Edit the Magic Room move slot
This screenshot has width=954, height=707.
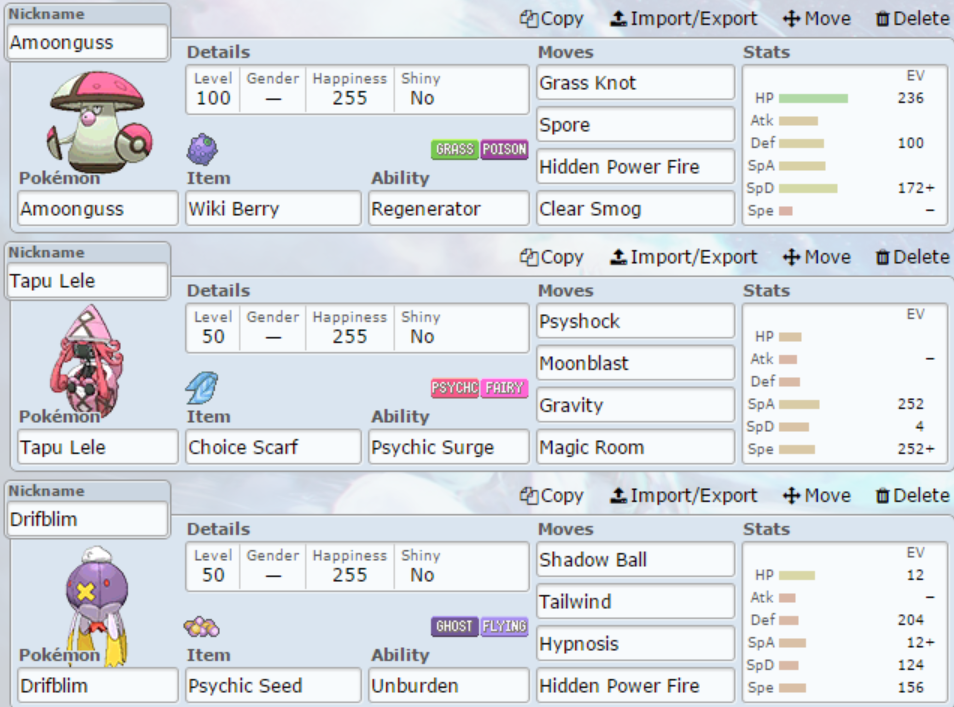636,447
